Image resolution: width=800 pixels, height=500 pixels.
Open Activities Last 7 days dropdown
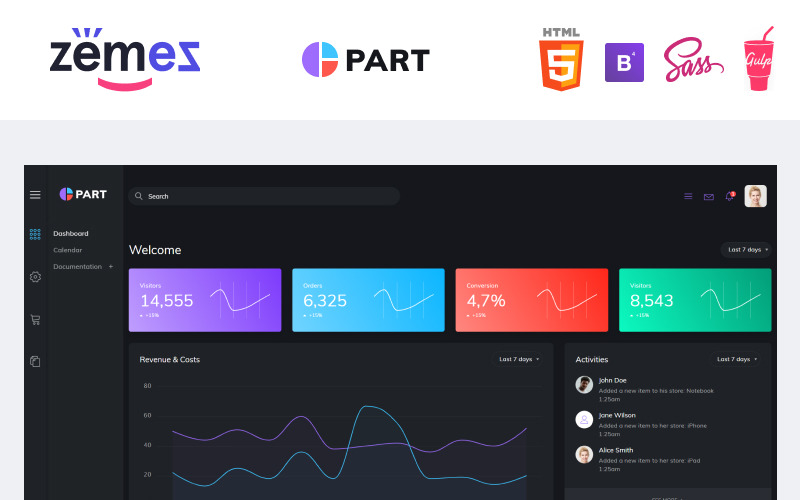click(x=738, y=359)
